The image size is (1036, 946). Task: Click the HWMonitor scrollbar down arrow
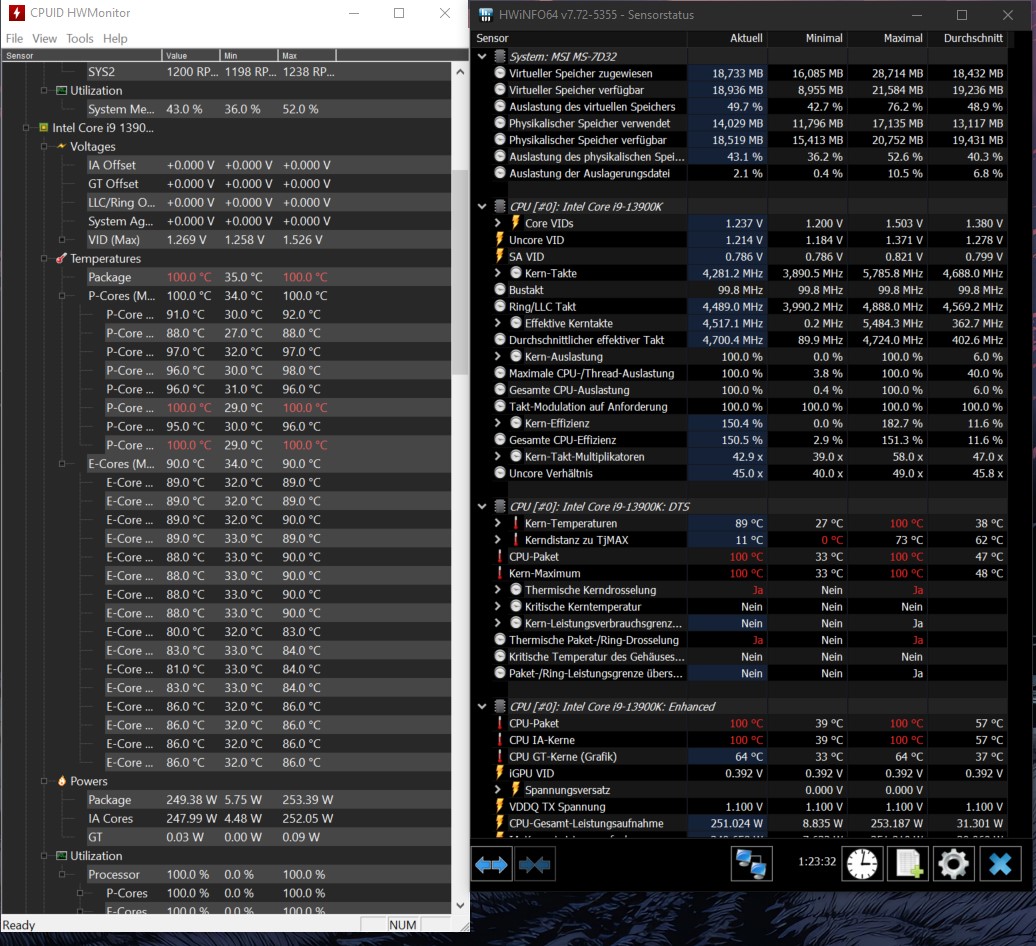tap(460, 905)
